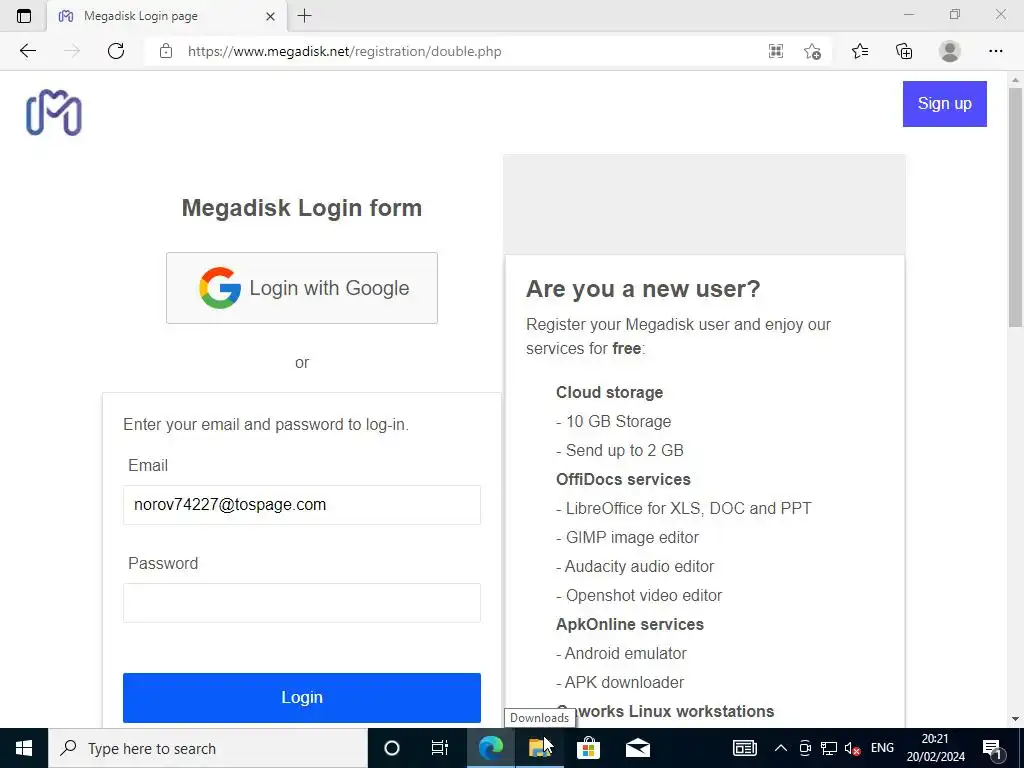The image size is (1024, 768).
Task: Show hidden system tray icons
Action: [x=780, y=748]
